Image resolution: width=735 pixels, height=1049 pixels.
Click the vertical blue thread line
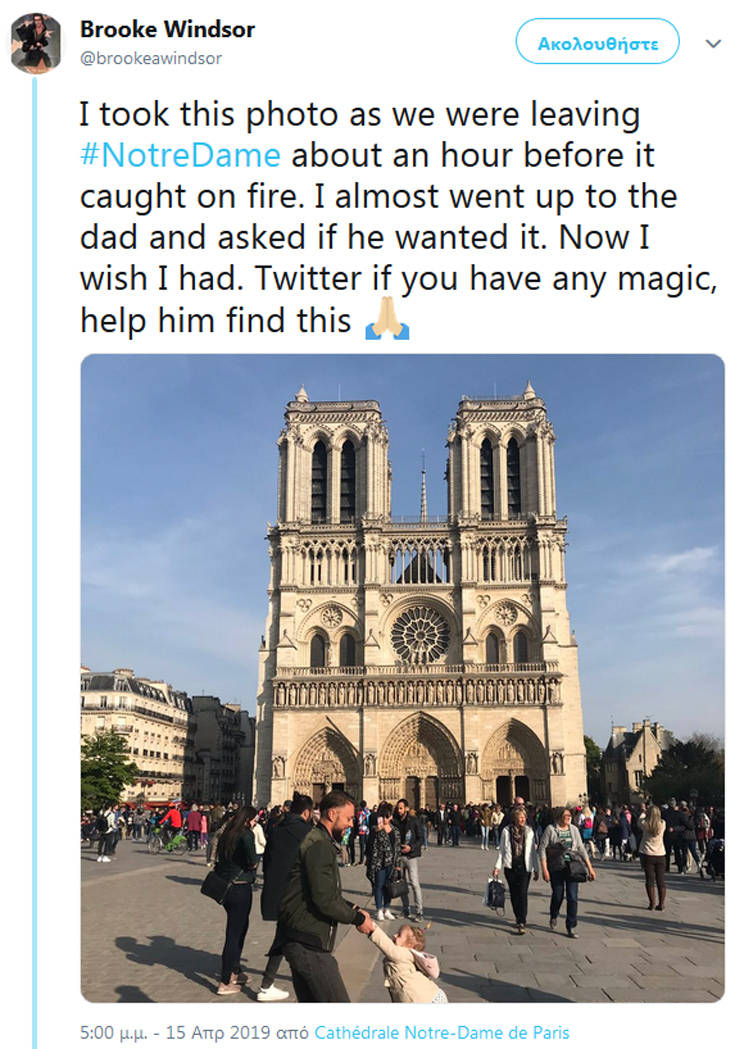point(35,560)
